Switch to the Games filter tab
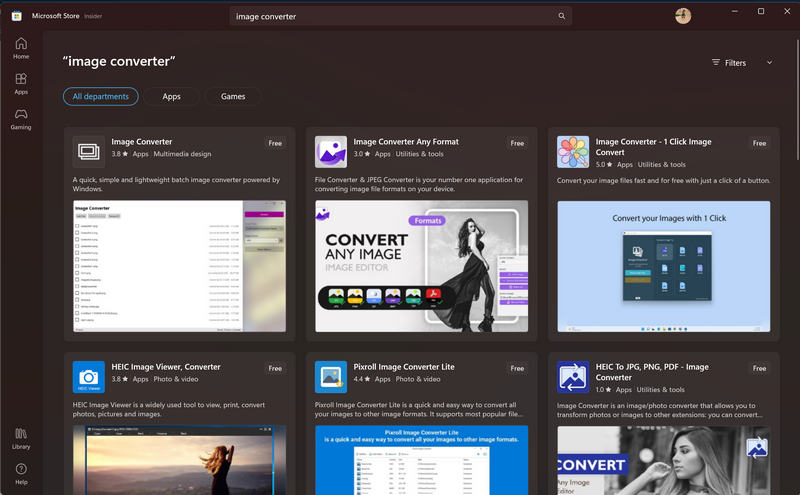800x495 pixels. [233, 97]
